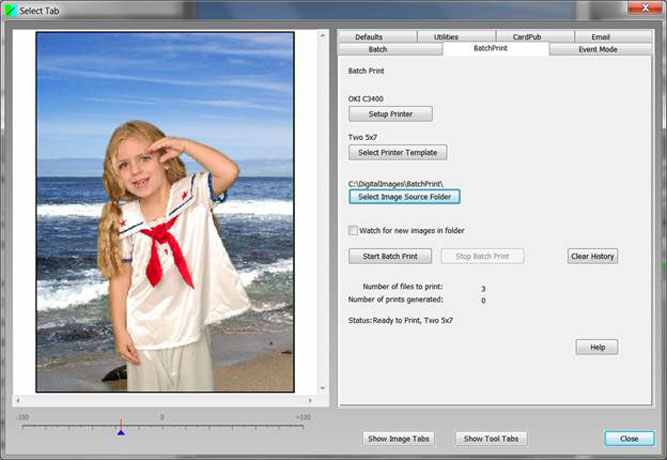Enable Watch for new images in folder
The height and width of the screenshot is (460, 667).
click(x=353, y=230)
